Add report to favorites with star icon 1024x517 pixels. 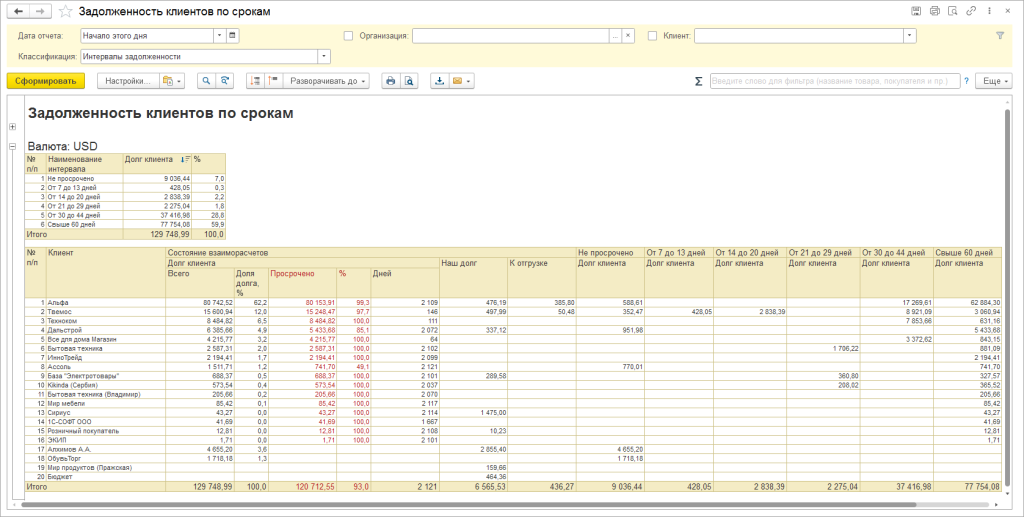click(x=65, y=12)
